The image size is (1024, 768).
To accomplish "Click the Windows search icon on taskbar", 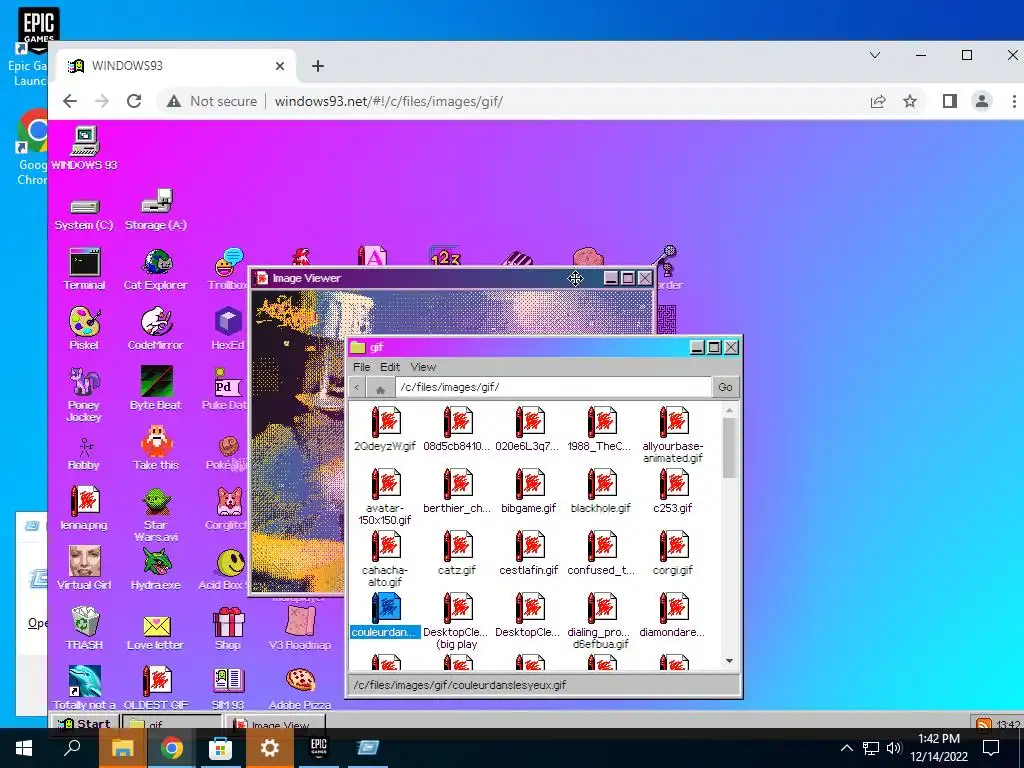I will tap(72, 748).
